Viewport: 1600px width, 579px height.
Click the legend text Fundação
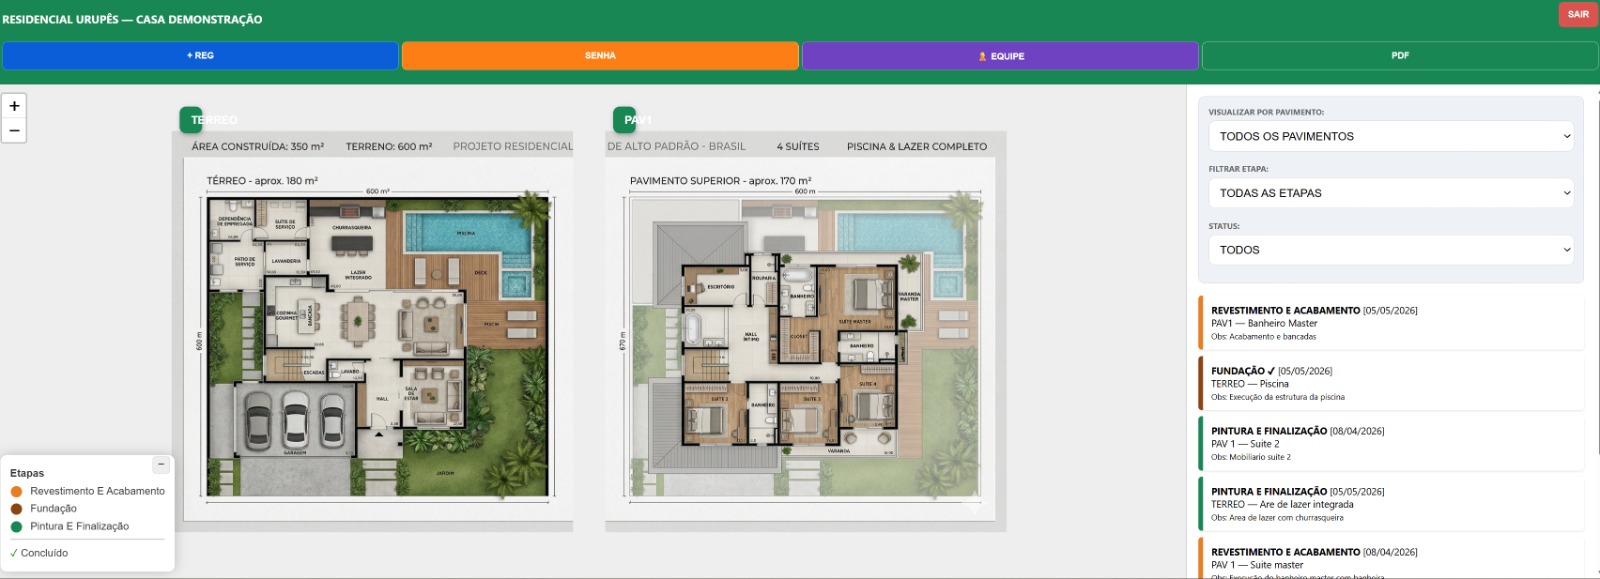pos(53,509)
